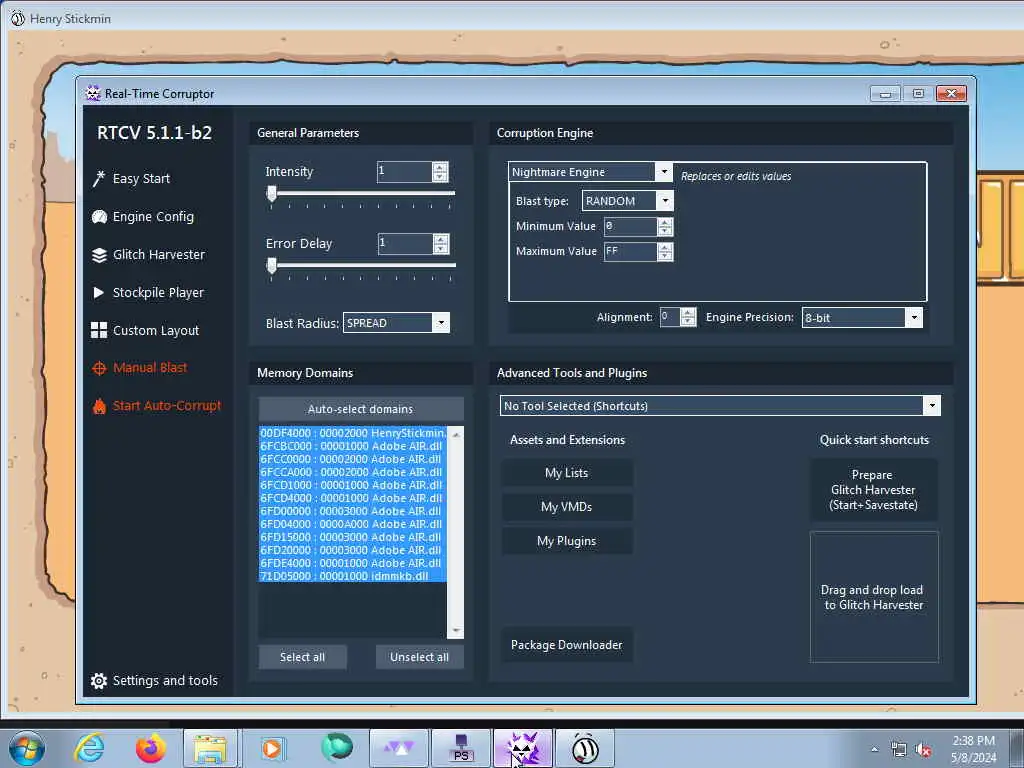Select Easy Start menu label

(x=141, y=178)
